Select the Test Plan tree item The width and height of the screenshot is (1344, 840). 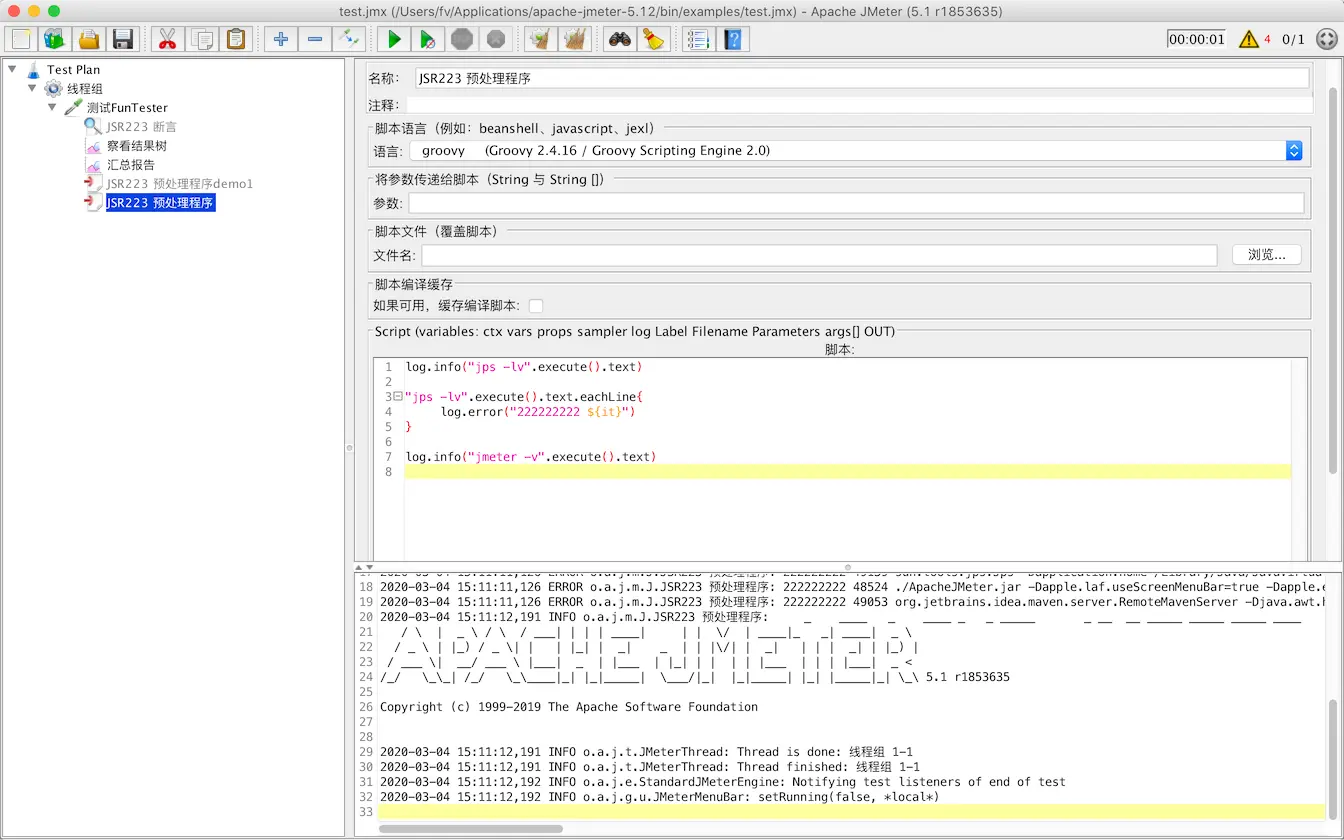[73, 70]
